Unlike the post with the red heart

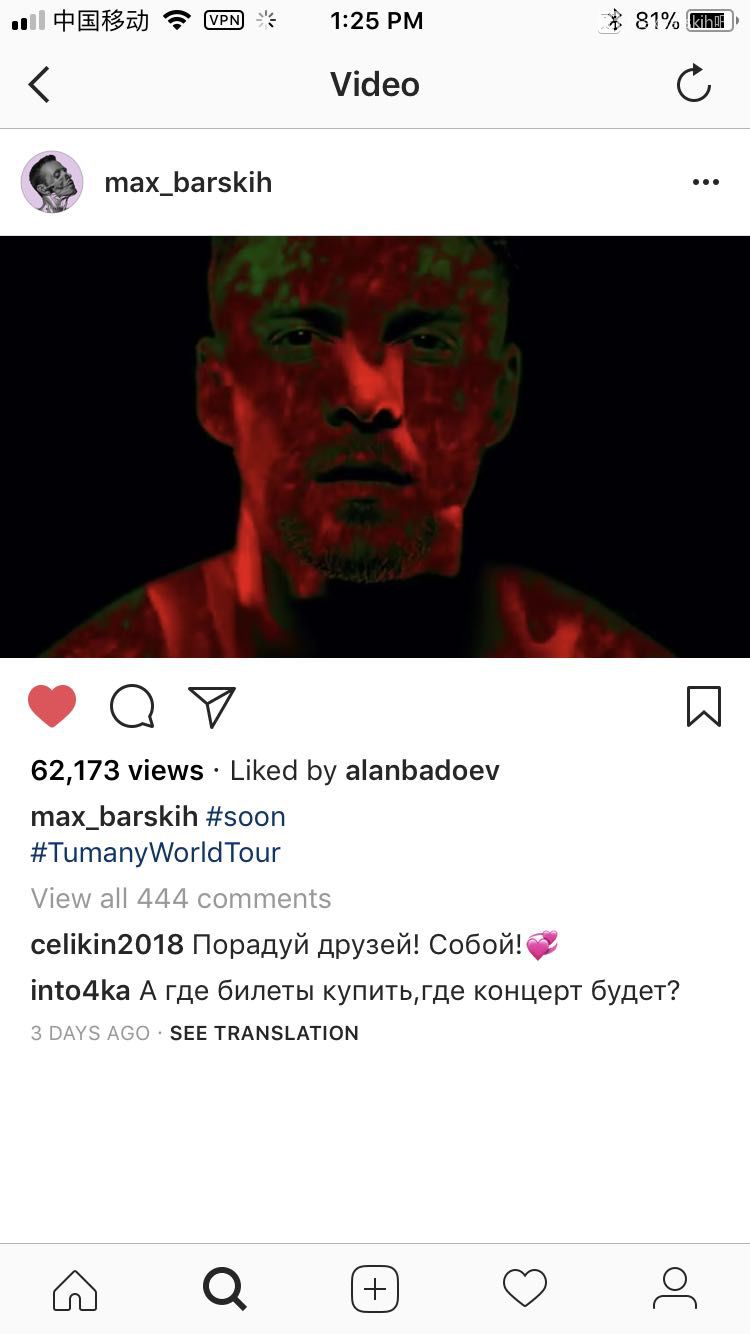(52, 706)
